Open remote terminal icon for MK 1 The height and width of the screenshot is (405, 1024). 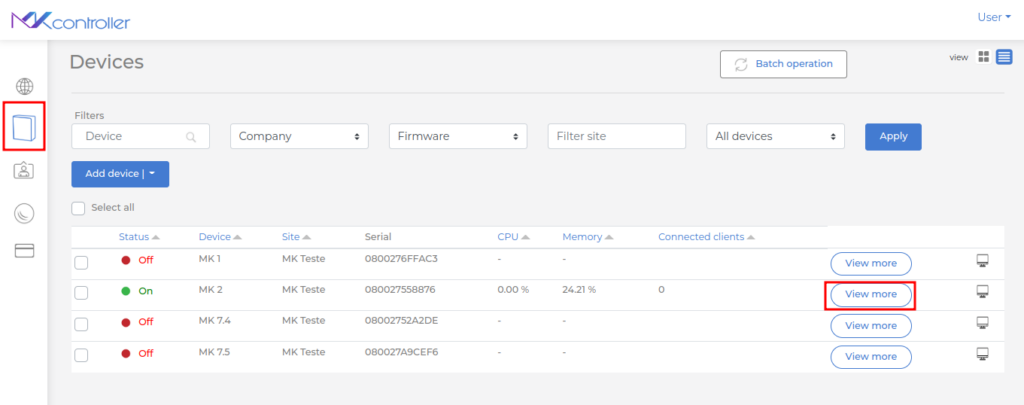coord(982,261)
